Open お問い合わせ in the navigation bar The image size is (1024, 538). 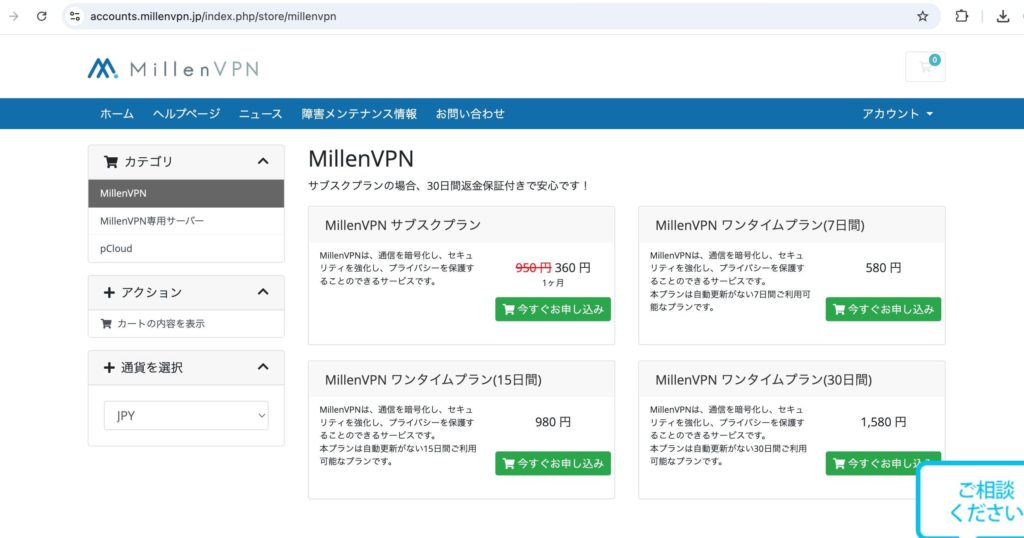[x=470, y=114]
